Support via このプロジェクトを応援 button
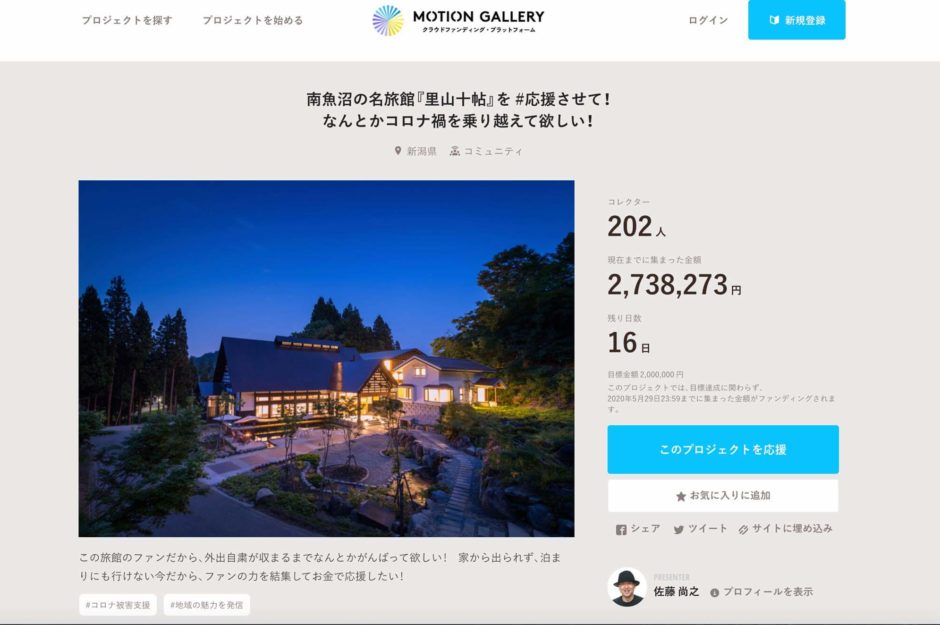The image size is (940, 625). [x=723, y=449]
